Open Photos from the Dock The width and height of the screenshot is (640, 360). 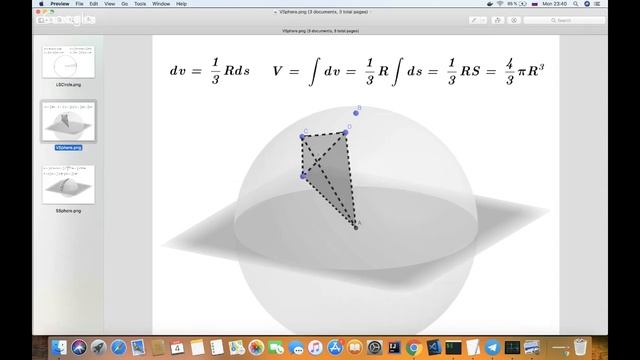point(256,348)
